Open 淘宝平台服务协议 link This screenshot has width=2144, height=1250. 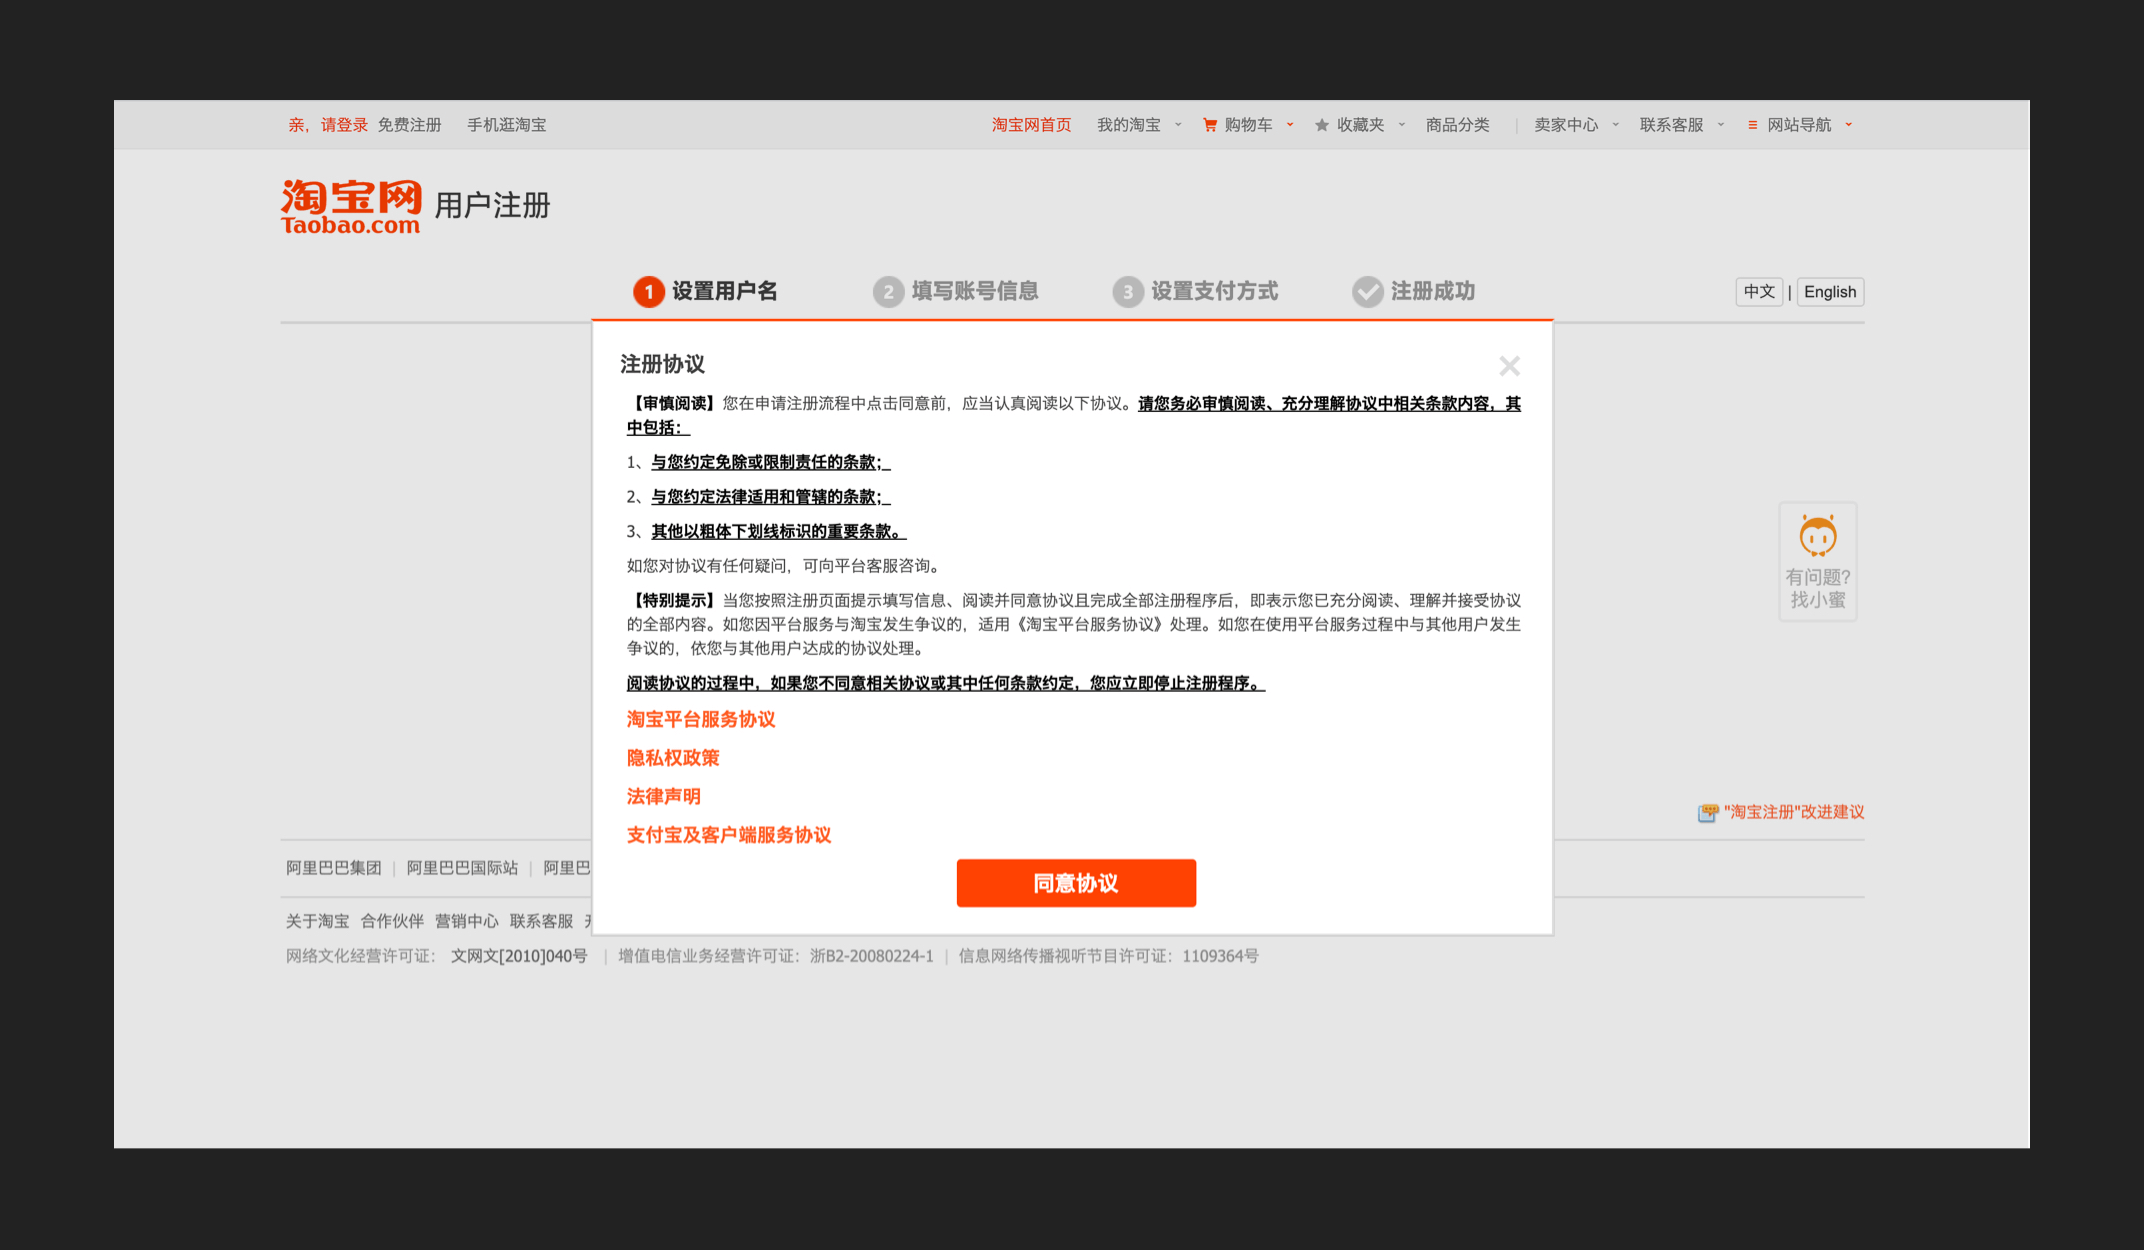[701, 719]
